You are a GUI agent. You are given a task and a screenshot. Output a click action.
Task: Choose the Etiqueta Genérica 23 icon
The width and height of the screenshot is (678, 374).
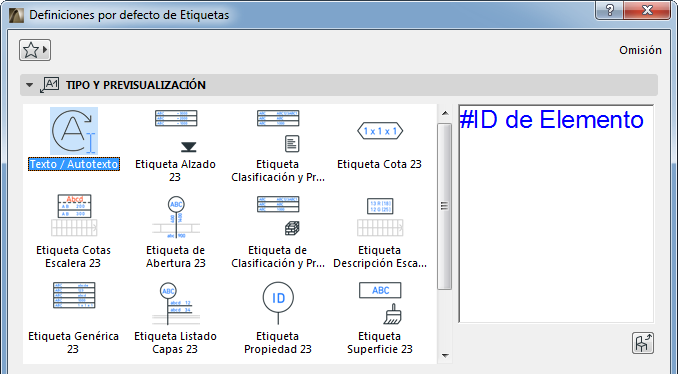pos(74,295)
